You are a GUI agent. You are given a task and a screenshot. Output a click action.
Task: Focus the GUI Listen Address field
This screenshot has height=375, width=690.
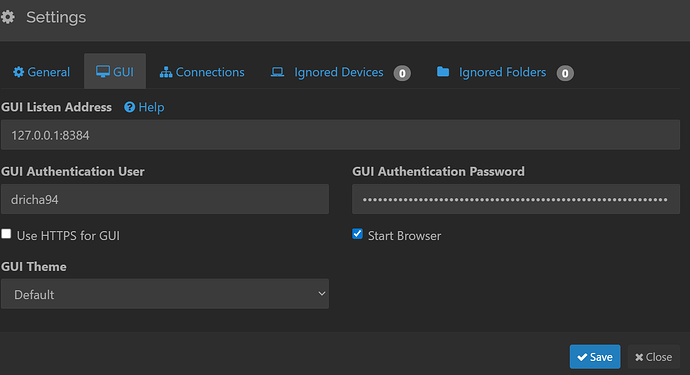point(340,135)
